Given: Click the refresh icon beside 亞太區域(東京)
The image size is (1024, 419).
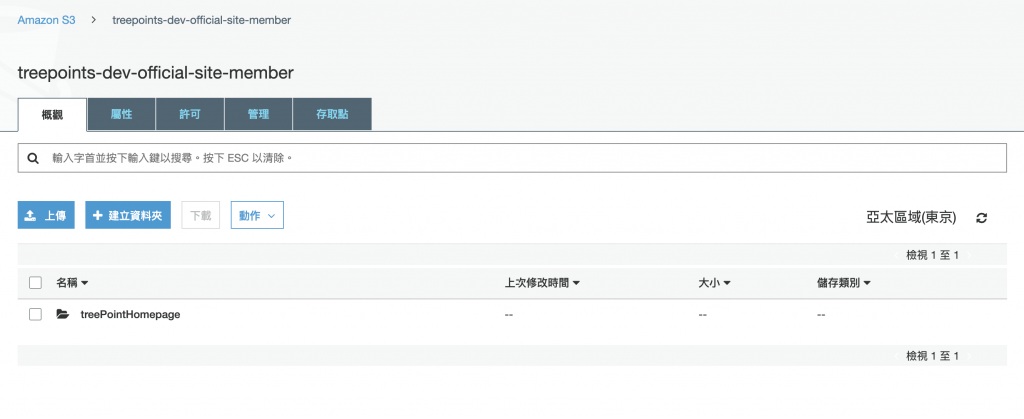Looking at the screenshot, I should 981,219.
